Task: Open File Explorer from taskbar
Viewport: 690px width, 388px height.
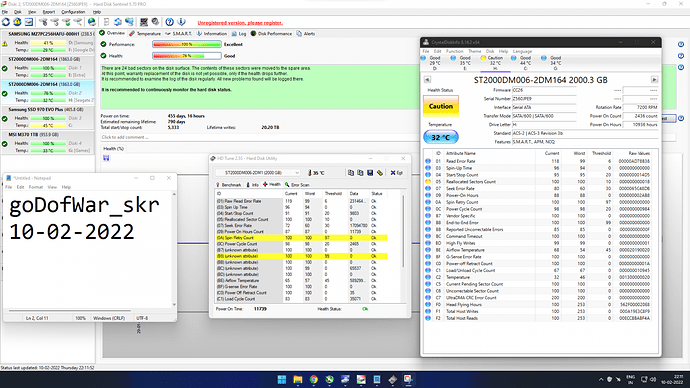Action: (298, 379)
